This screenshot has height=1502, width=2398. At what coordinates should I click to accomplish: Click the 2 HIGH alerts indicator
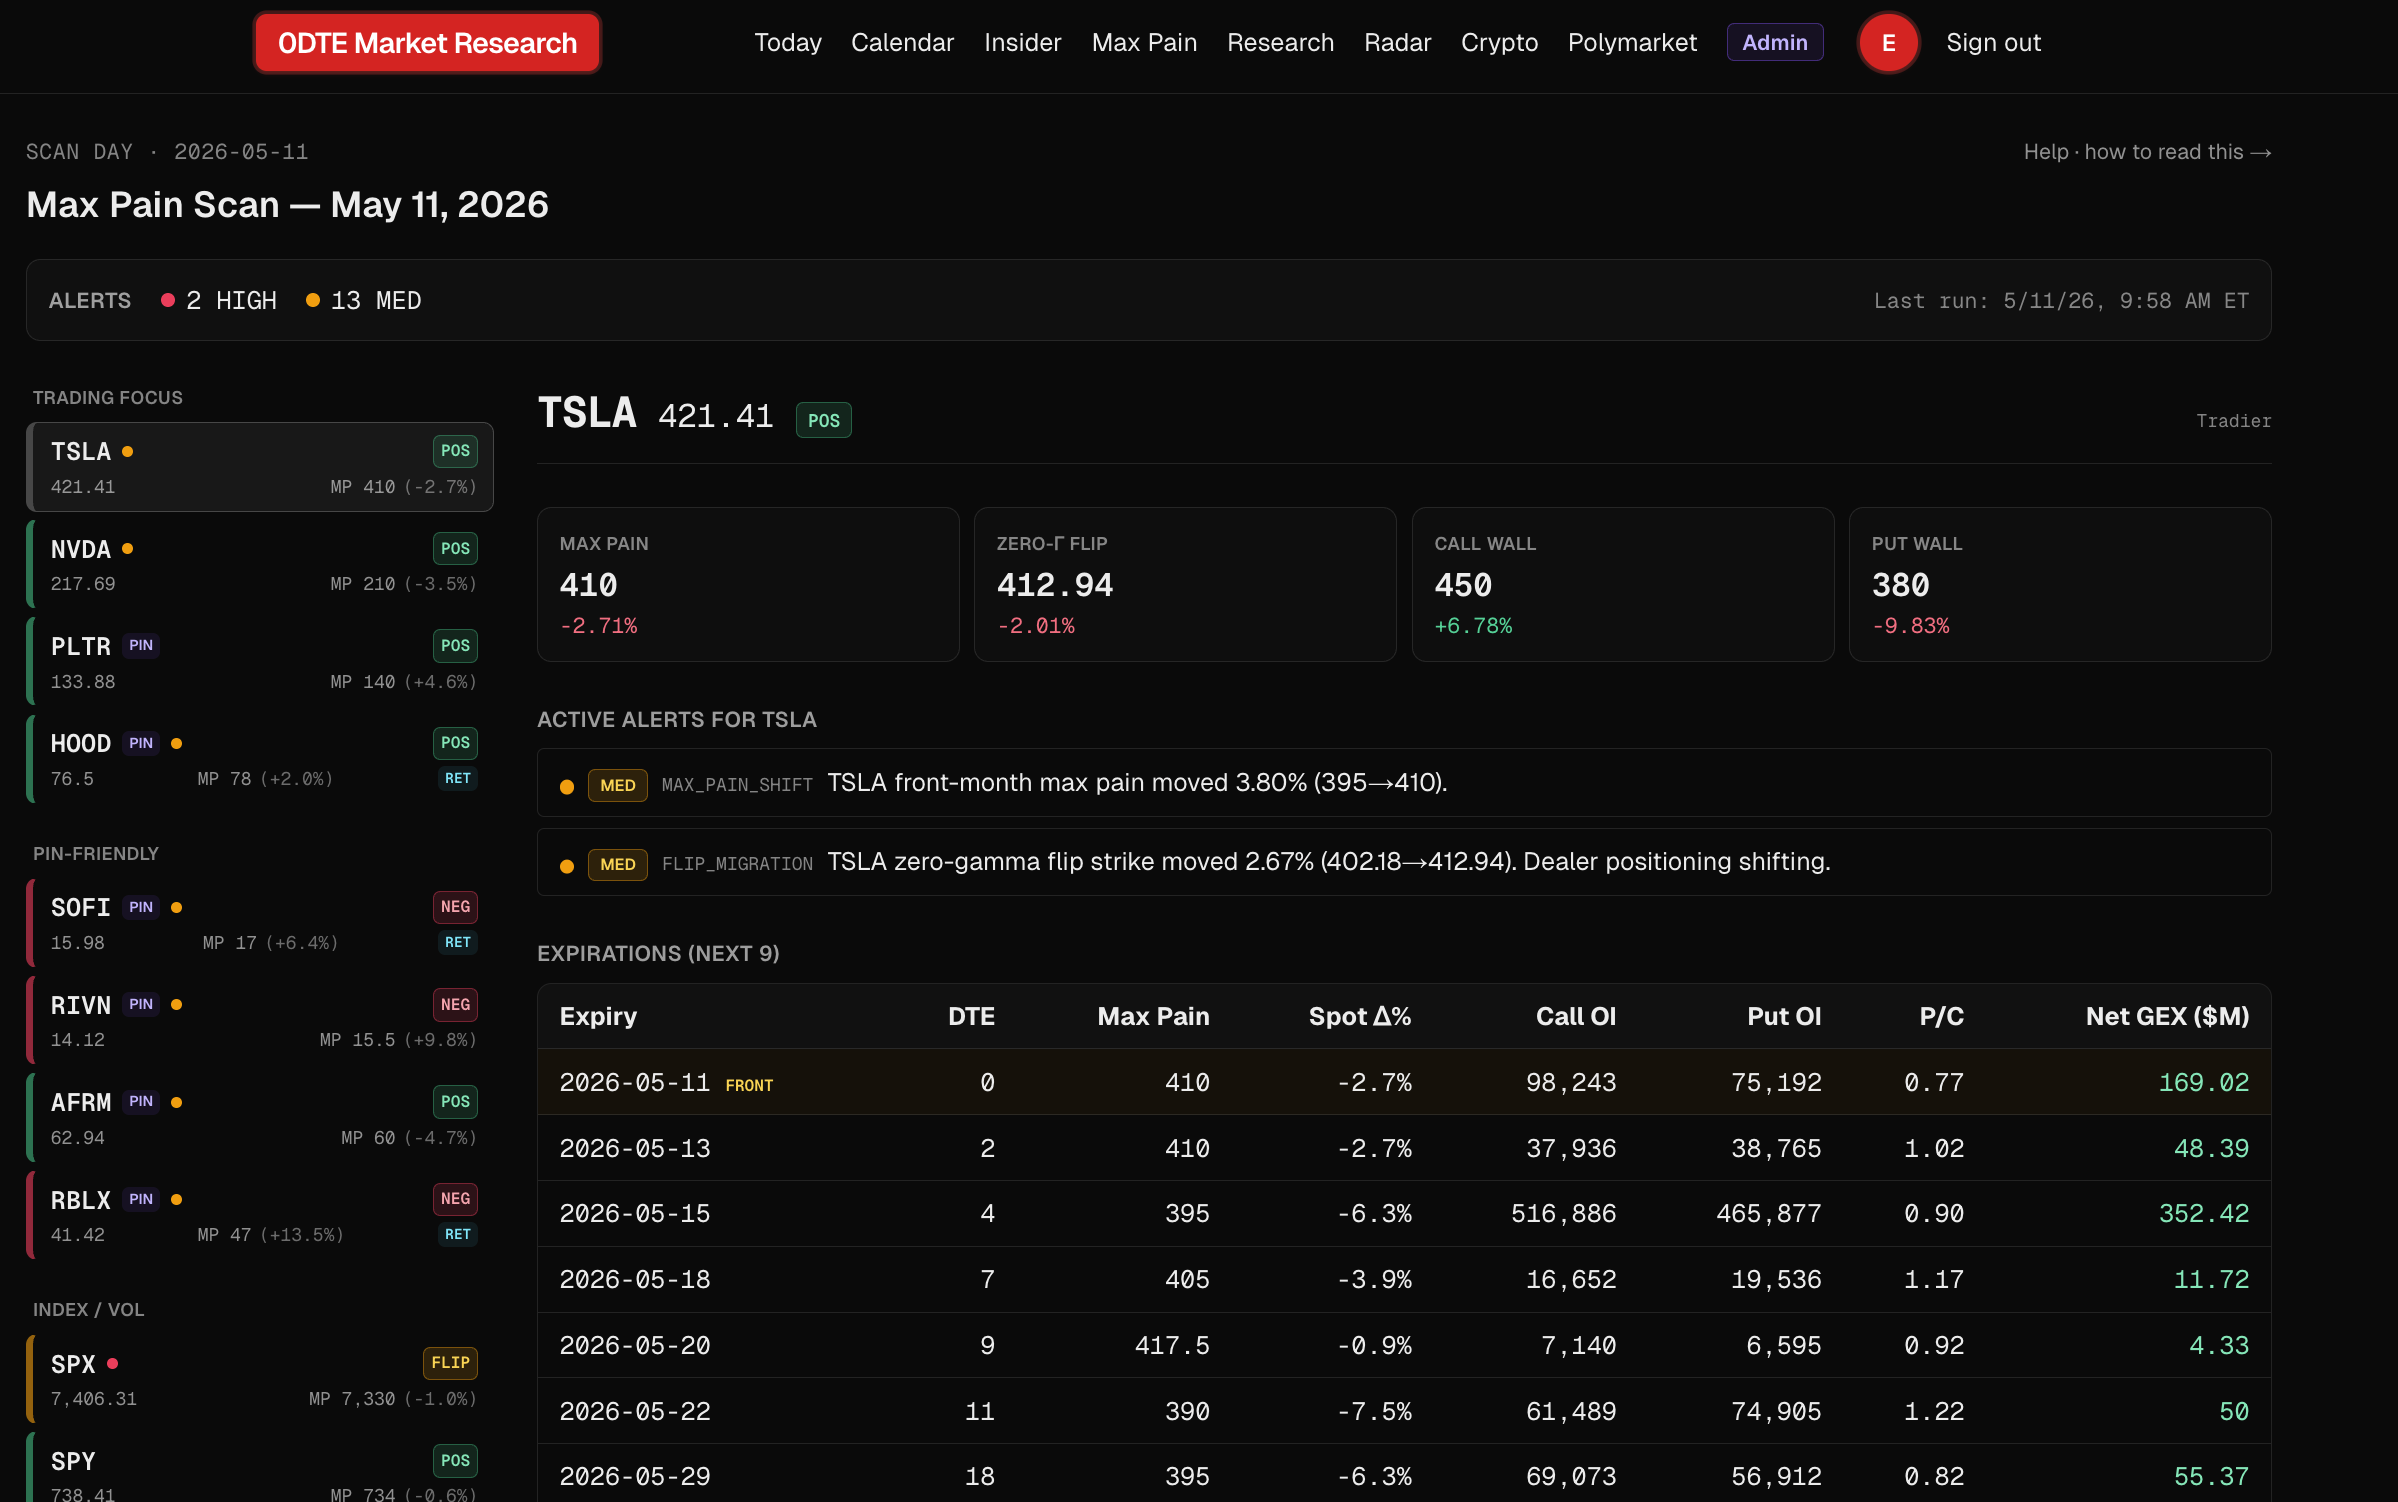point(219,301)
